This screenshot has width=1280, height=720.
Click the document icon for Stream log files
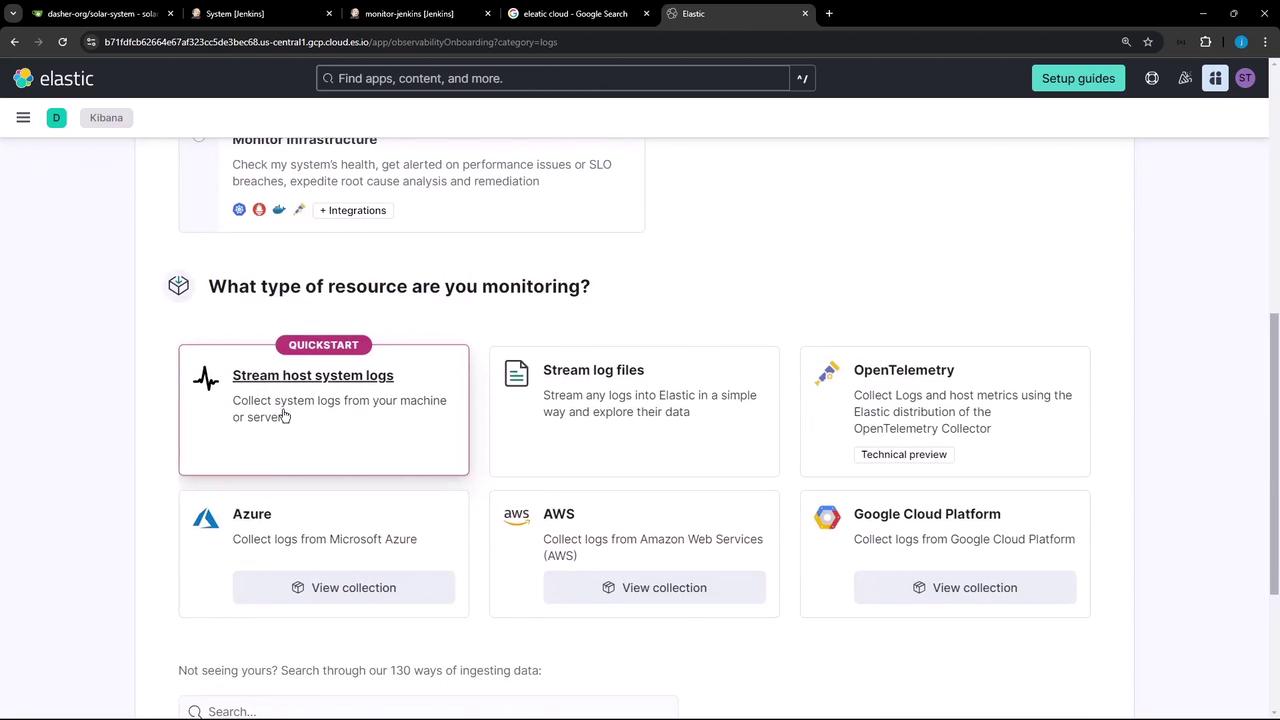(516, 373)
